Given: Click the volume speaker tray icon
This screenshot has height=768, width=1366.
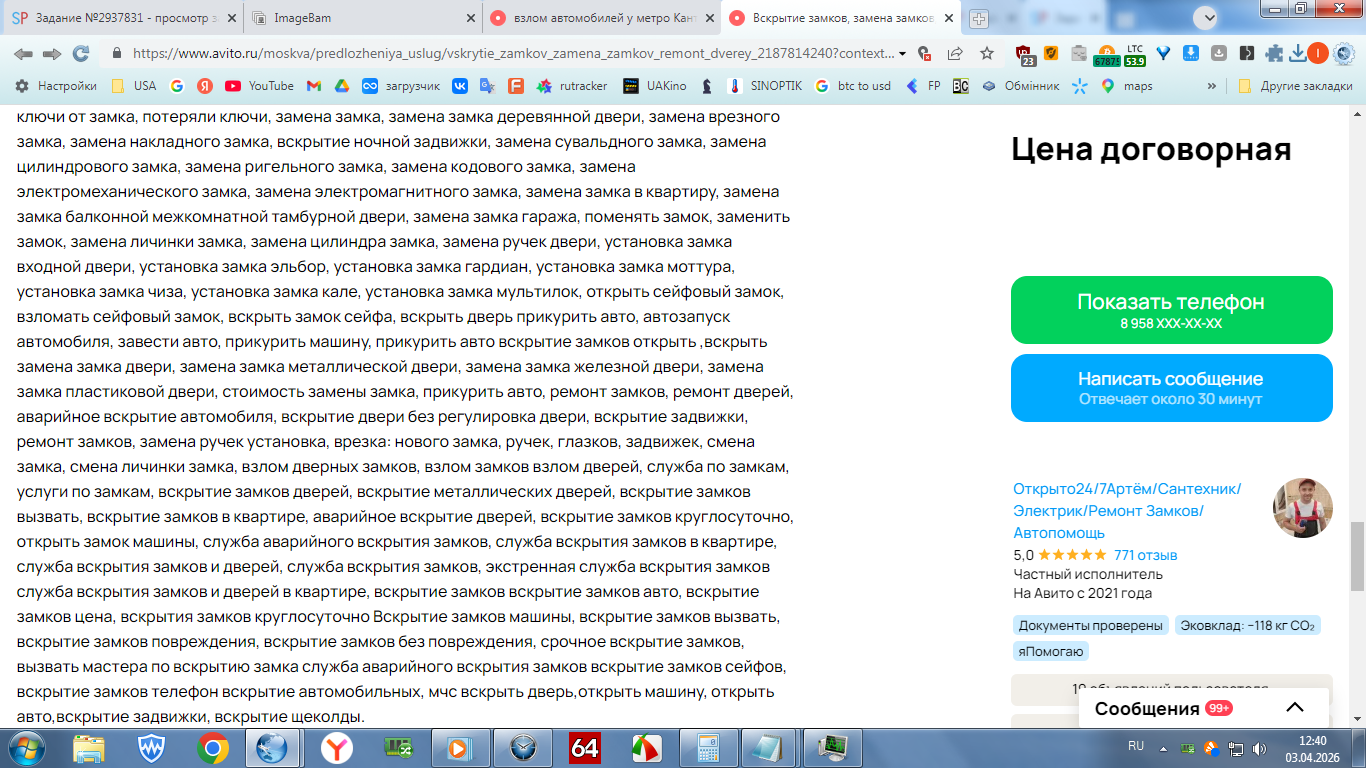Looking at the screenshot, I should click(x=1258, y=747).
